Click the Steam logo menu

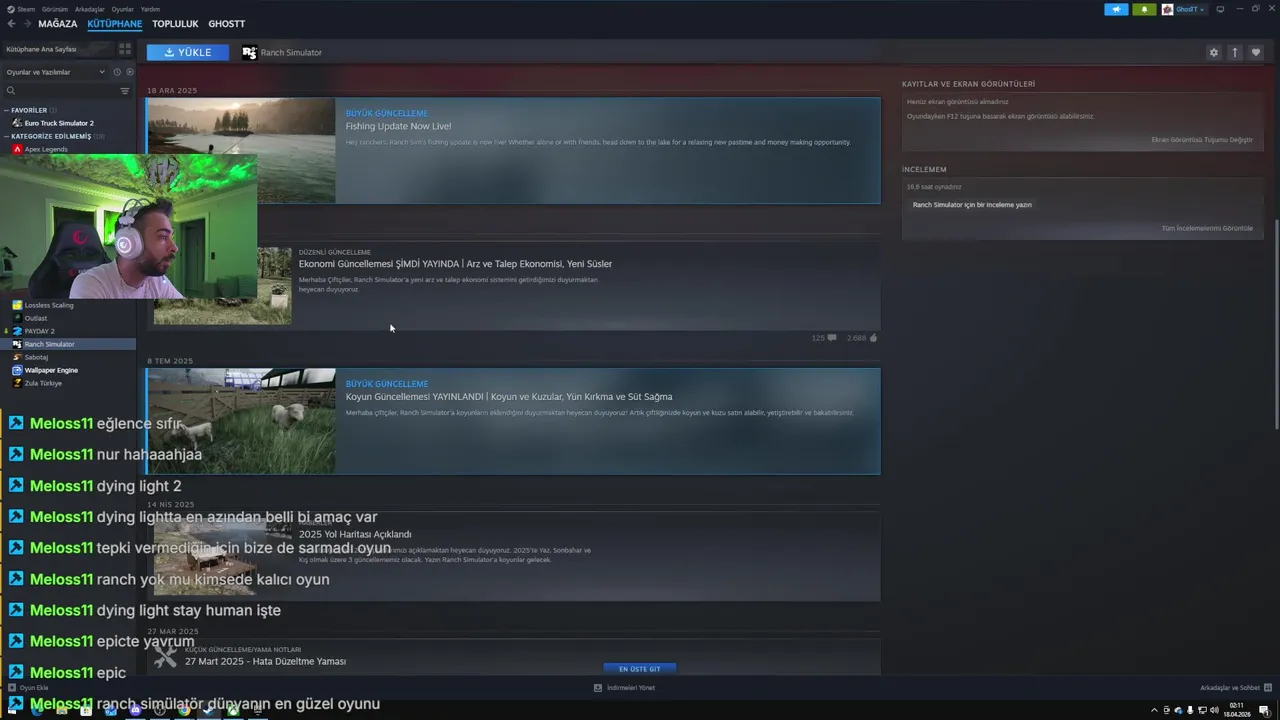coord(11,9)
